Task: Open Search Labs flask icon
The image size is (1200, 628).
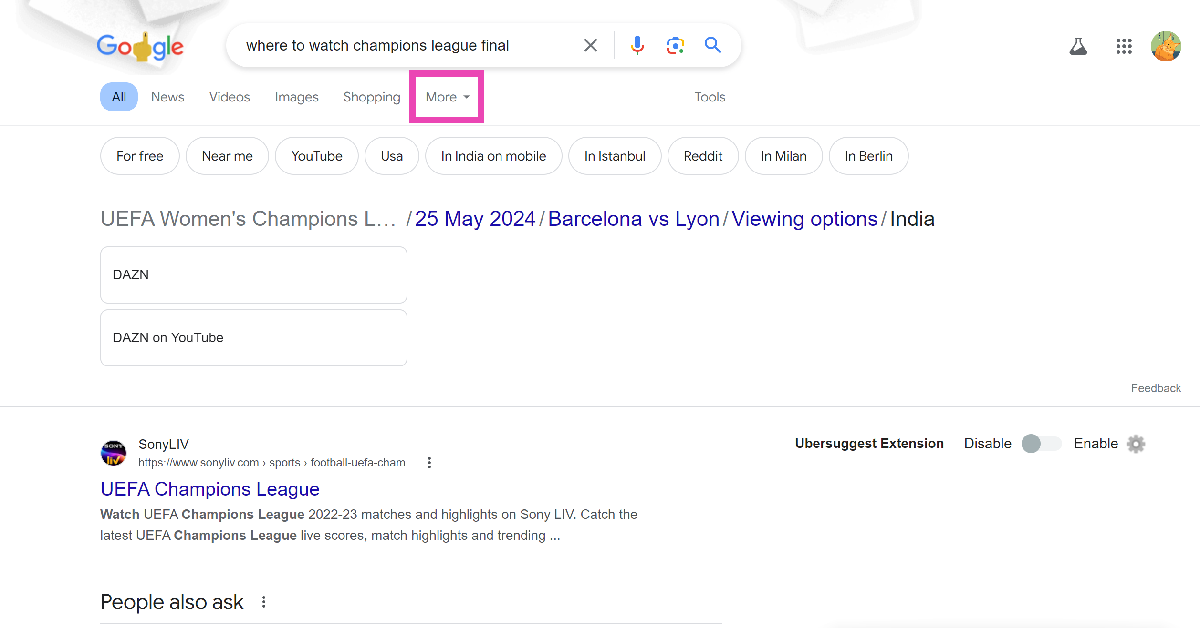Action: (1078, 47)
